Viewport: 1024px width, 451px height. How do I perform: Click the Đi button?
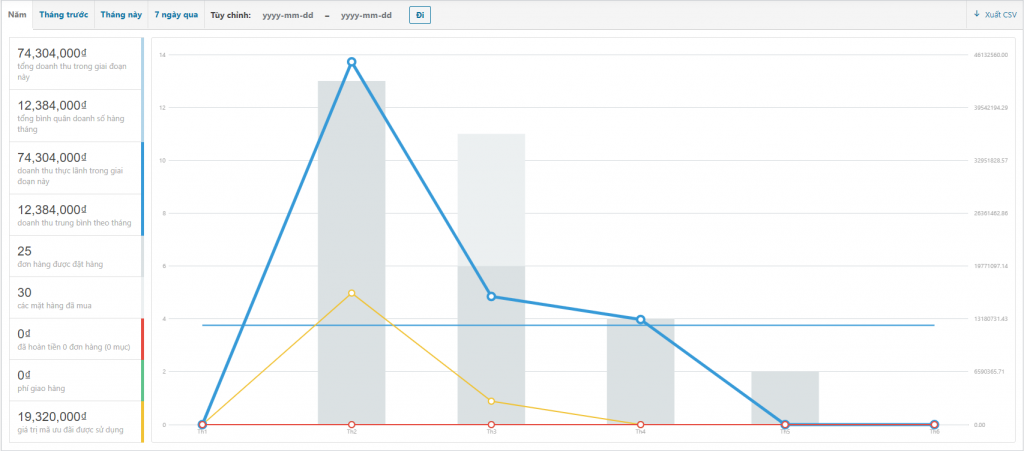click(x=420, y=15)
